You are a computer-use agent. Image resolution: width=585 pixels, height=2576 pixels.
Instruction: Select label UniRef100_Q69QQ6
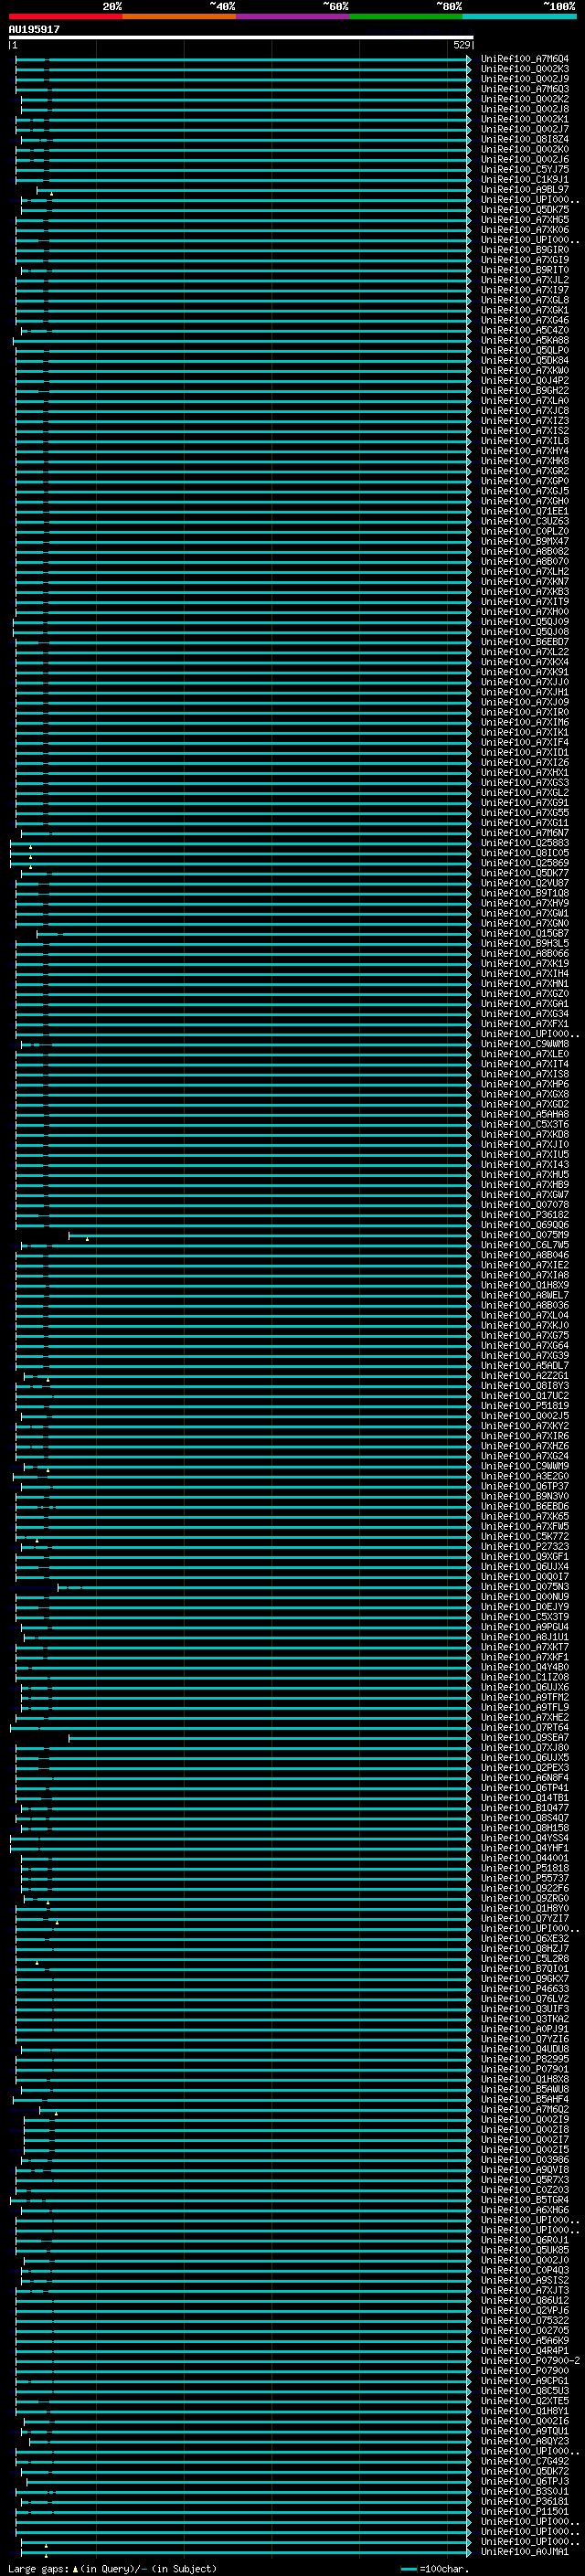(x=525, y=1224)
